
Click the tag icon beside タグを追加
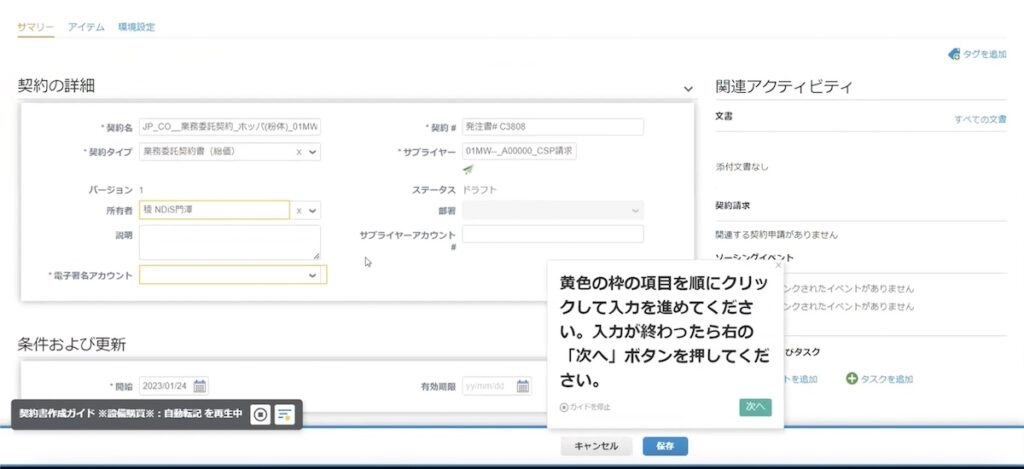(x=954, y=54)
